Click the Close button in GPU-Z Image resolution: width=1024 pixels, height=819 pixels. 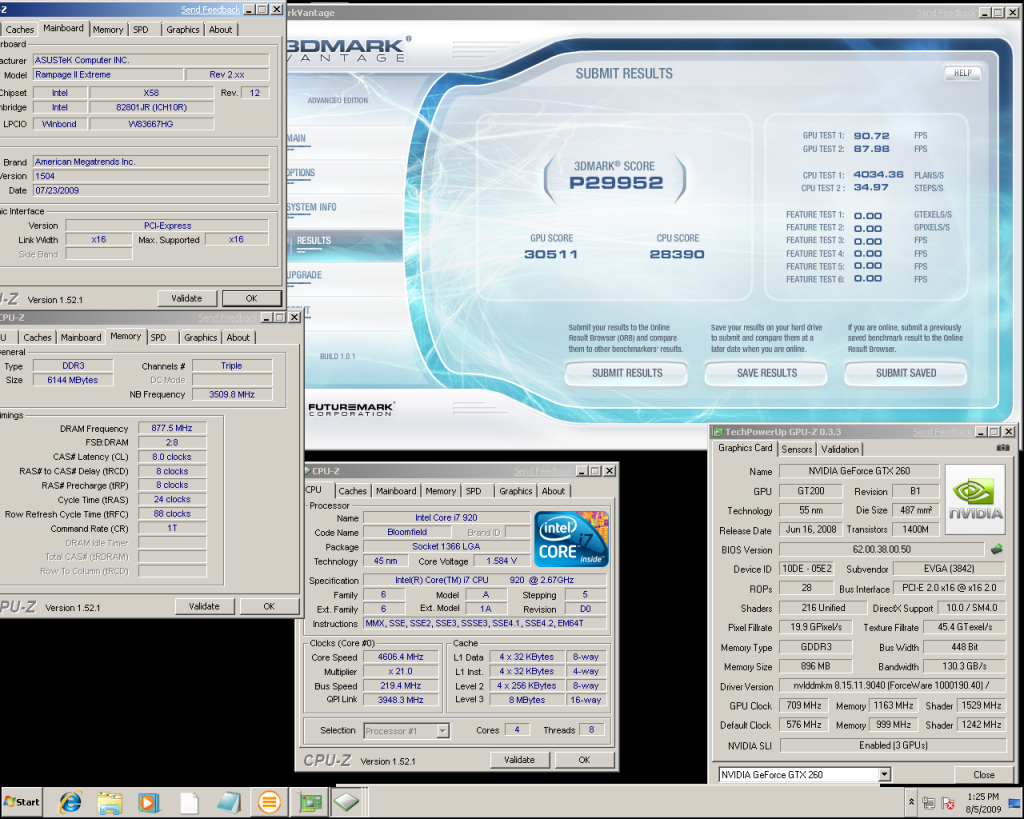pyautogui.click(x=984, y=775)
